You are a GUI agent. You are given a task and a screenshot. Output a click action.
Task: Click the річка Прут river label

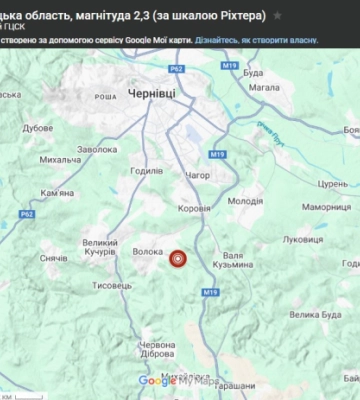(x=271, y=134)
